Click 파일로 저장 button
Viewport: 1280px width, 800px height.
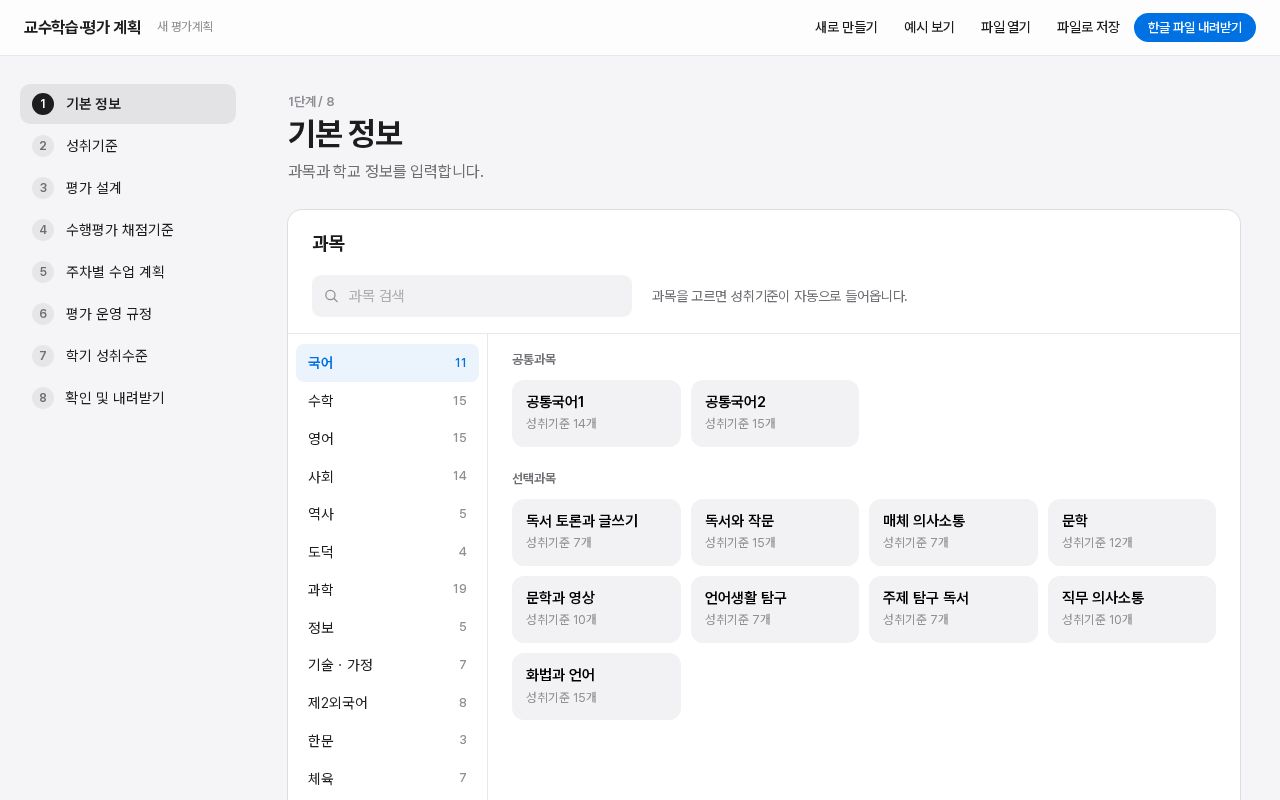point(1088,28)
